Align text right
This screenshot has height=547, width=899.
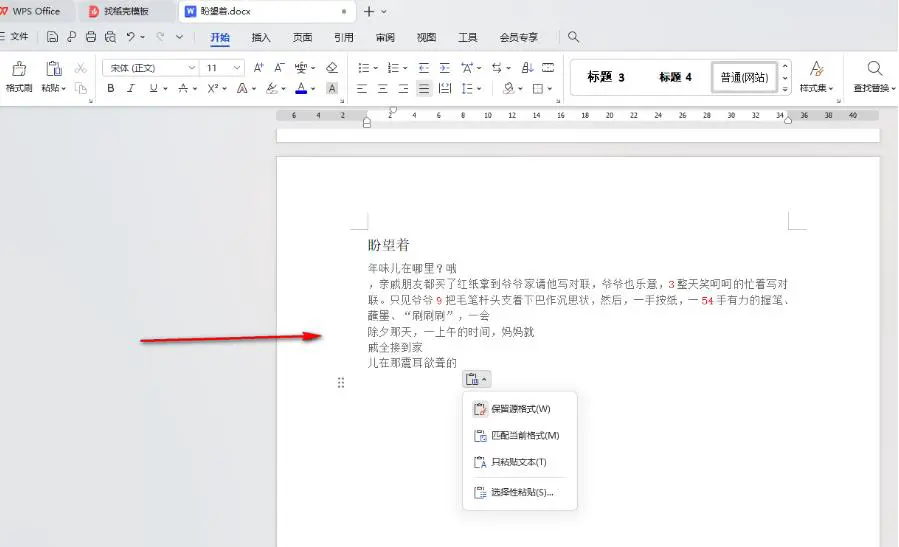pyautogui.click(x=403, y=88)
